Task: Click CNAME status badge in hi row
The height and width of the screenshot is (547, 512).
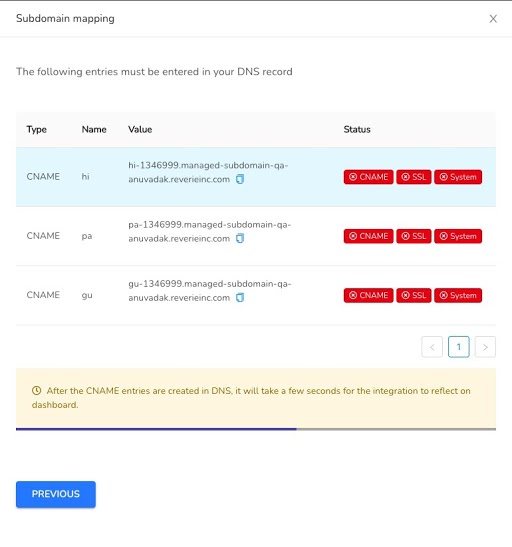Action: [x=368, y=177]
